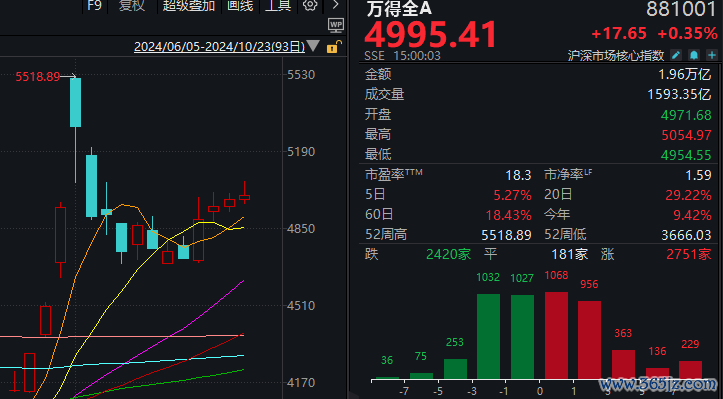The width and height of the screenshot is (723, 399).
Task: Click the 60日 return 18.43%
Action: coord(508,215)
